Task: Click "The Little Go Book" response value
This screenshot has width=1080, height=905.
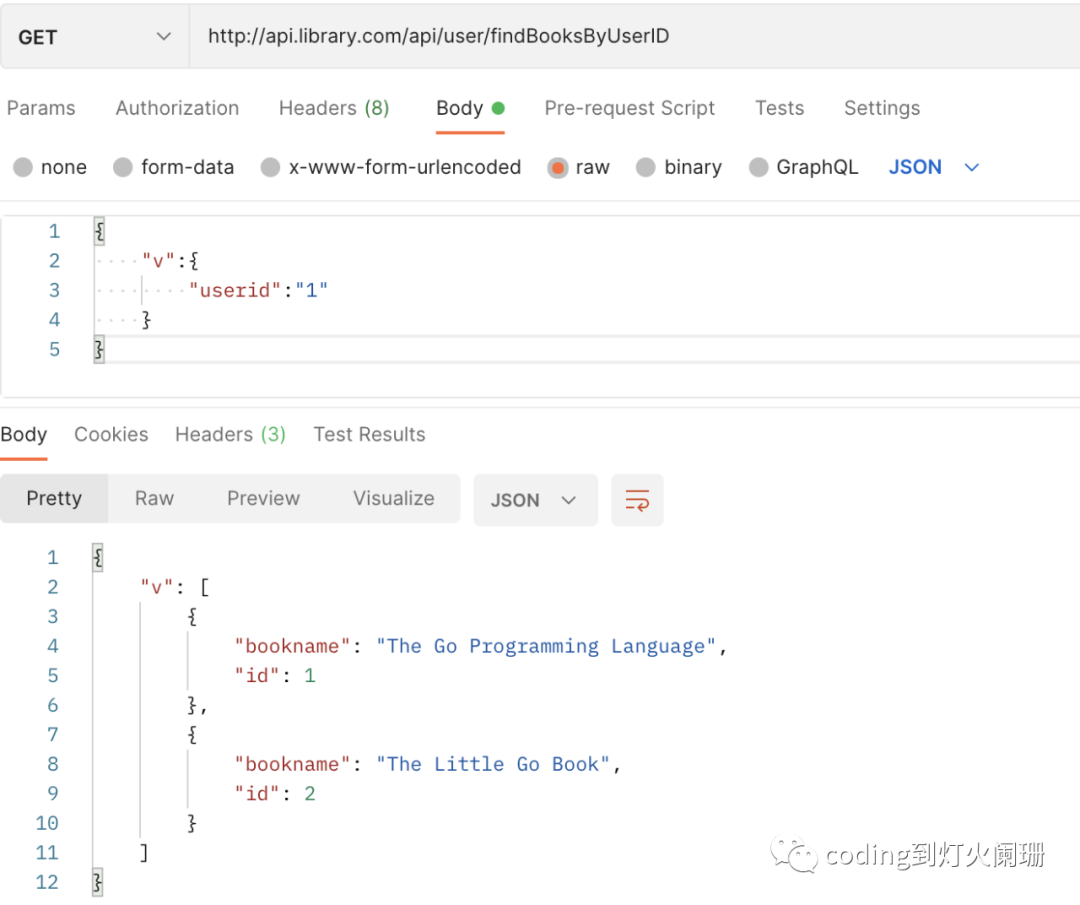Action: 492,764
